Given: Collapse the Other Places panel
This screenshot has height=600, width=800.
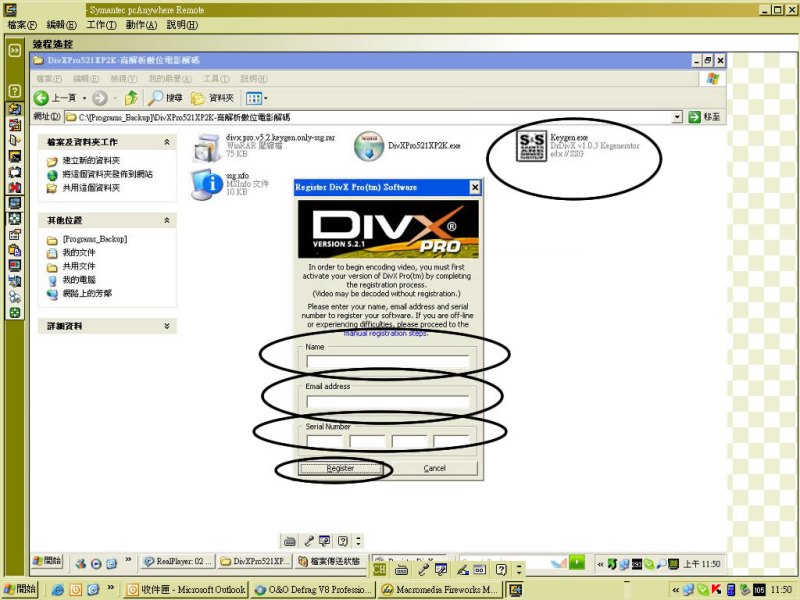Looking at the screenshot, I should (166, 220).
